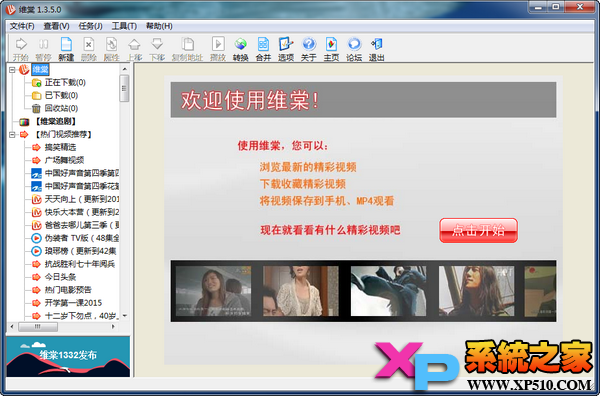The height and width of the screenshot is (396, 600).
Task: Open 选项 options from the toolbar
Action: click(286, 49)
